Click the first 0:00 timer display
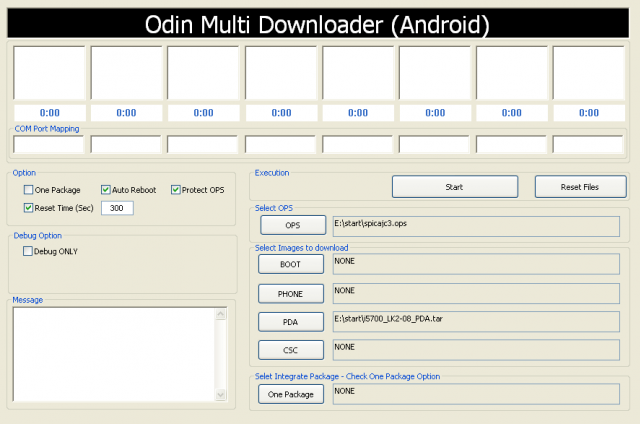Viewport: 640px width, 424px height. tap(50, 113)
